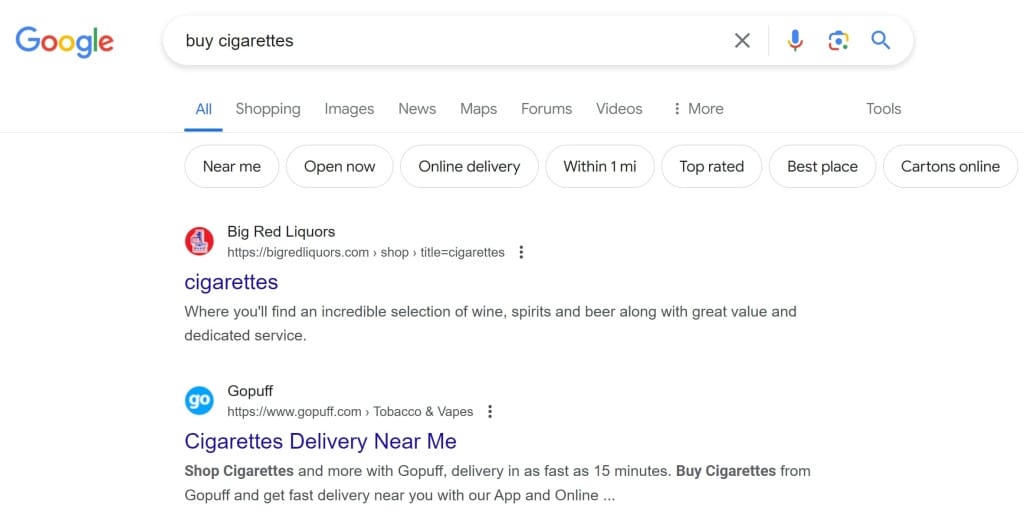1024x532 pixels.
Task: Click the magnifying glass search button
Action: pyautogui.click(x=880, y=41)
